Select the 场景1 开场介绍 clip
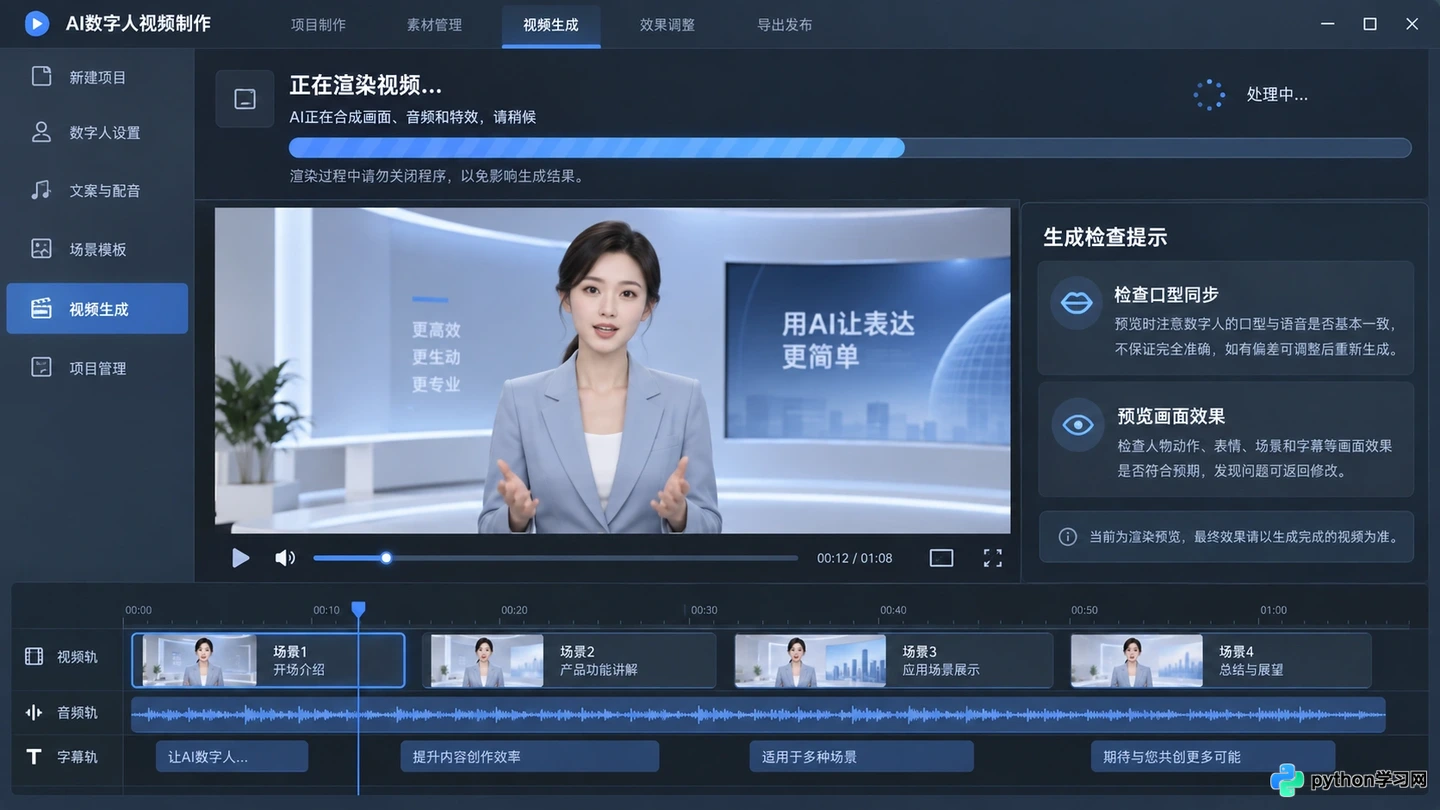This screenshot has width=1440, height=810. (x=268, y=660)
